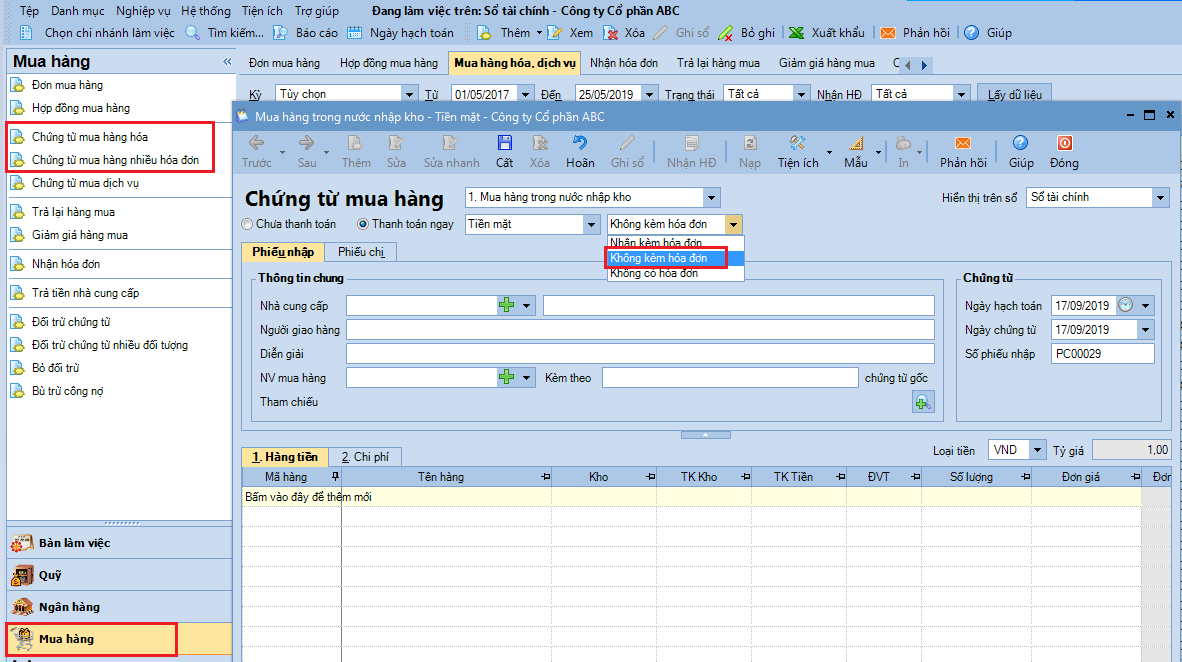Click the Xóa icon in dialog toolbar

[540, 143]
